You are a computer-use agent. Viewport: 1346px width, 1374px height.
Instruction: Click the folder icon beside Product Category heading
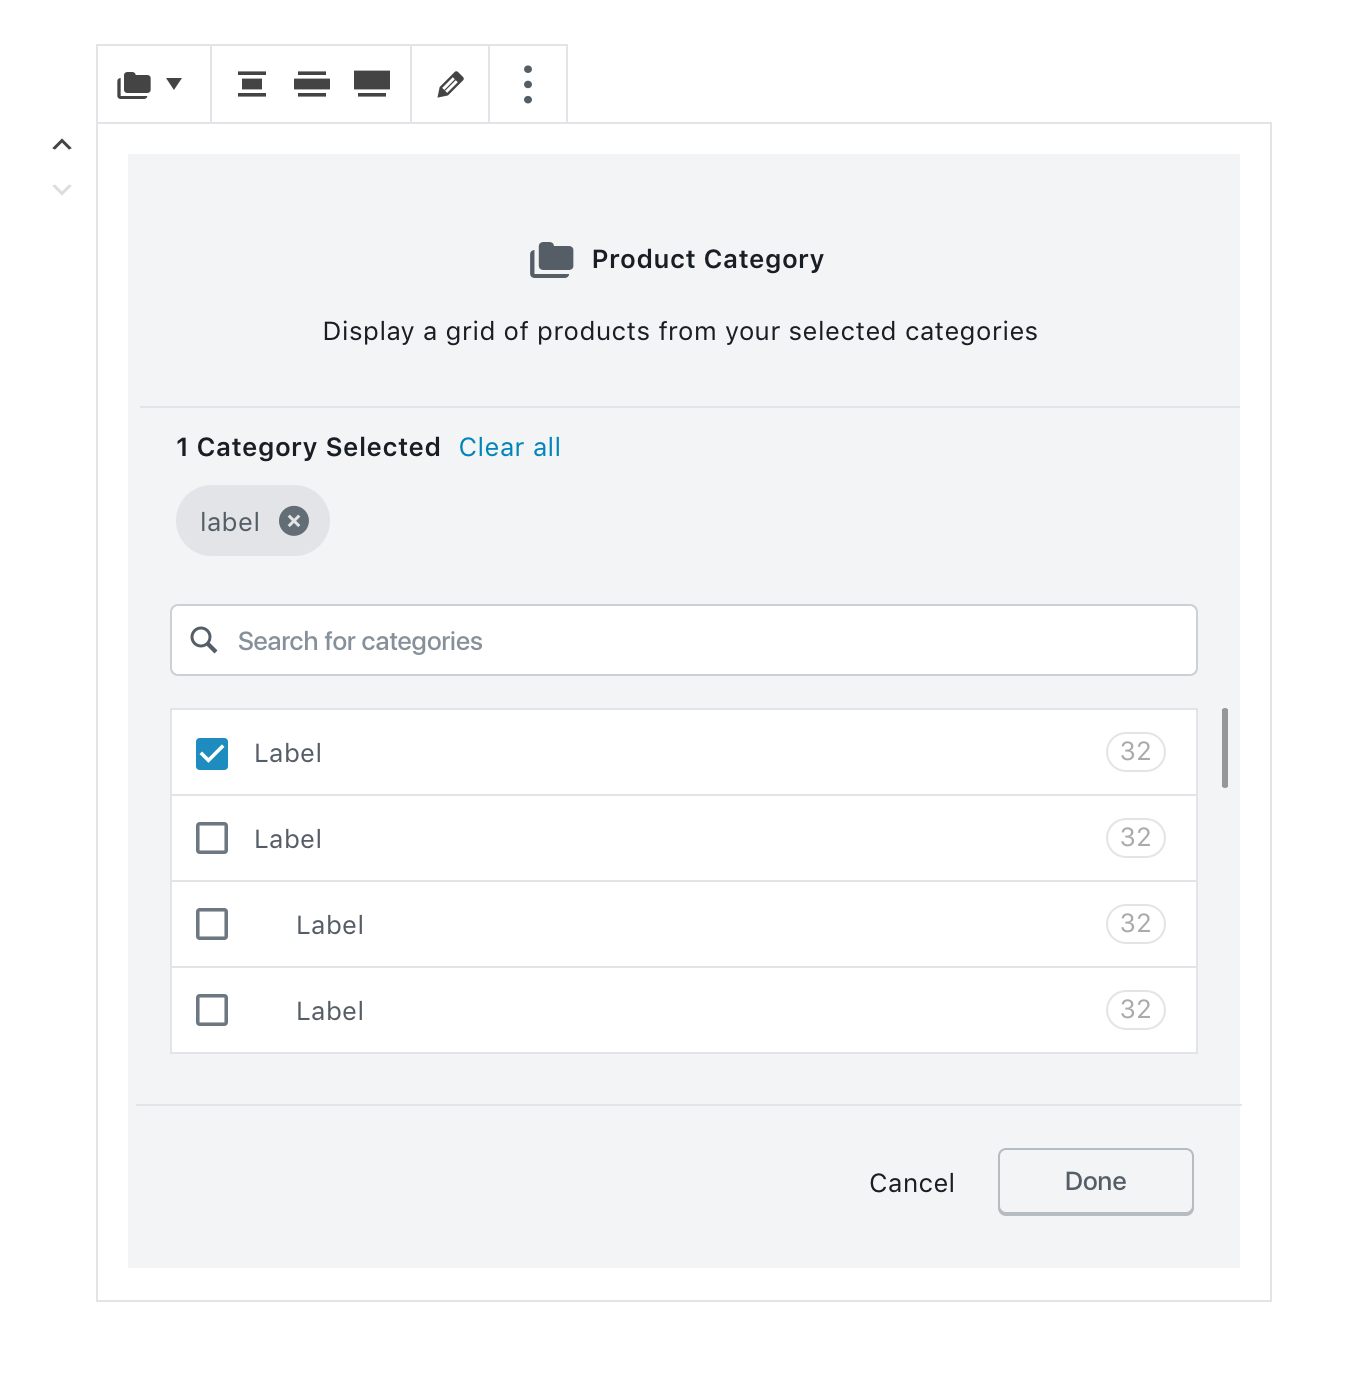[552, 258]
